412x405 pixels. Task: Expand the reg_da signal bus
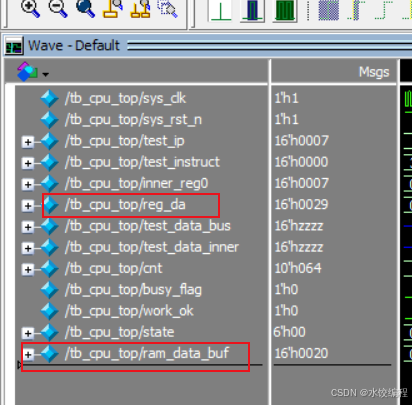click(28, 206)
